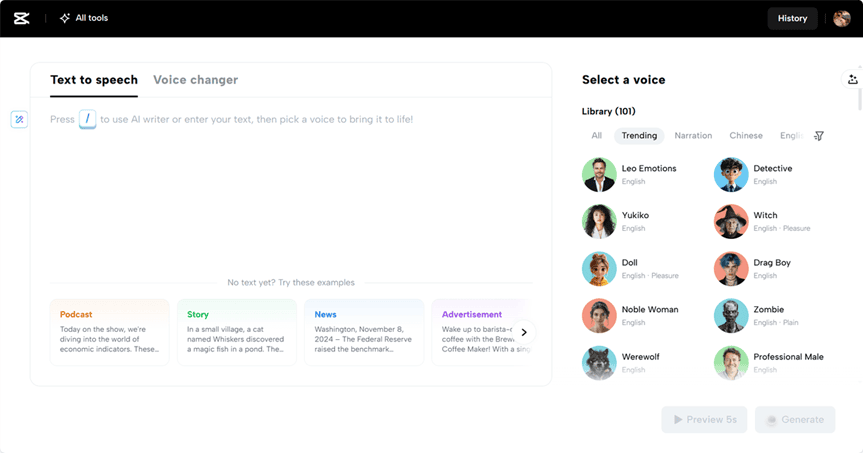Open the user profile avatar menu
The width and height of the screenshot is (863, 453).
842,18
